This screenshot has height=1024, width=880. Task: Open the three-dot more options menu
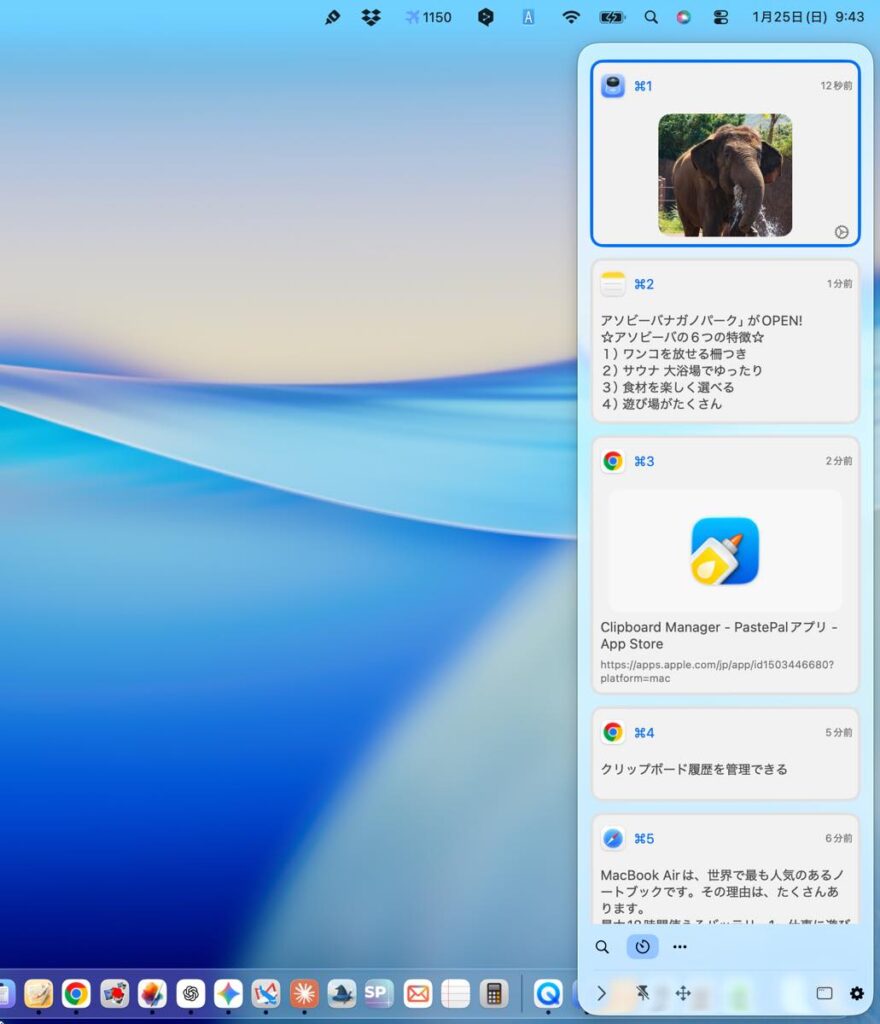tap(680, 947)
